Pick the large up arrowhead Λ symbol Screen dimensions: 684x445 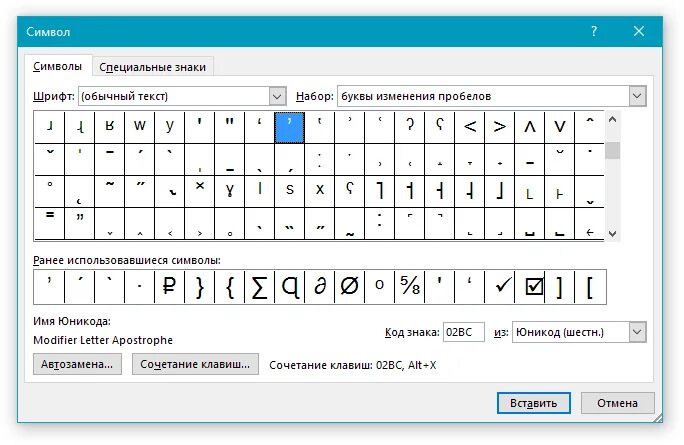pyautogui.click(x=530, y=127)
